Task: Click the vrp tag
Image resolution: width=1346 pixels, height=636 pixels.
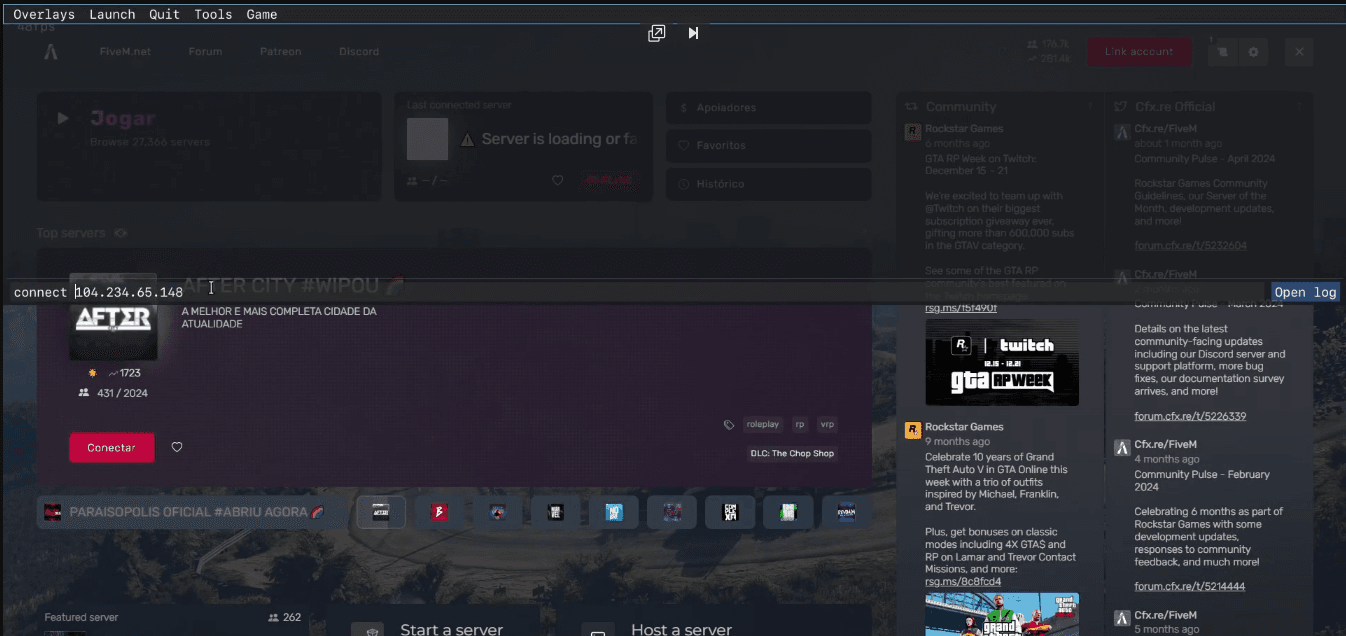Action: tap(826, 424)
